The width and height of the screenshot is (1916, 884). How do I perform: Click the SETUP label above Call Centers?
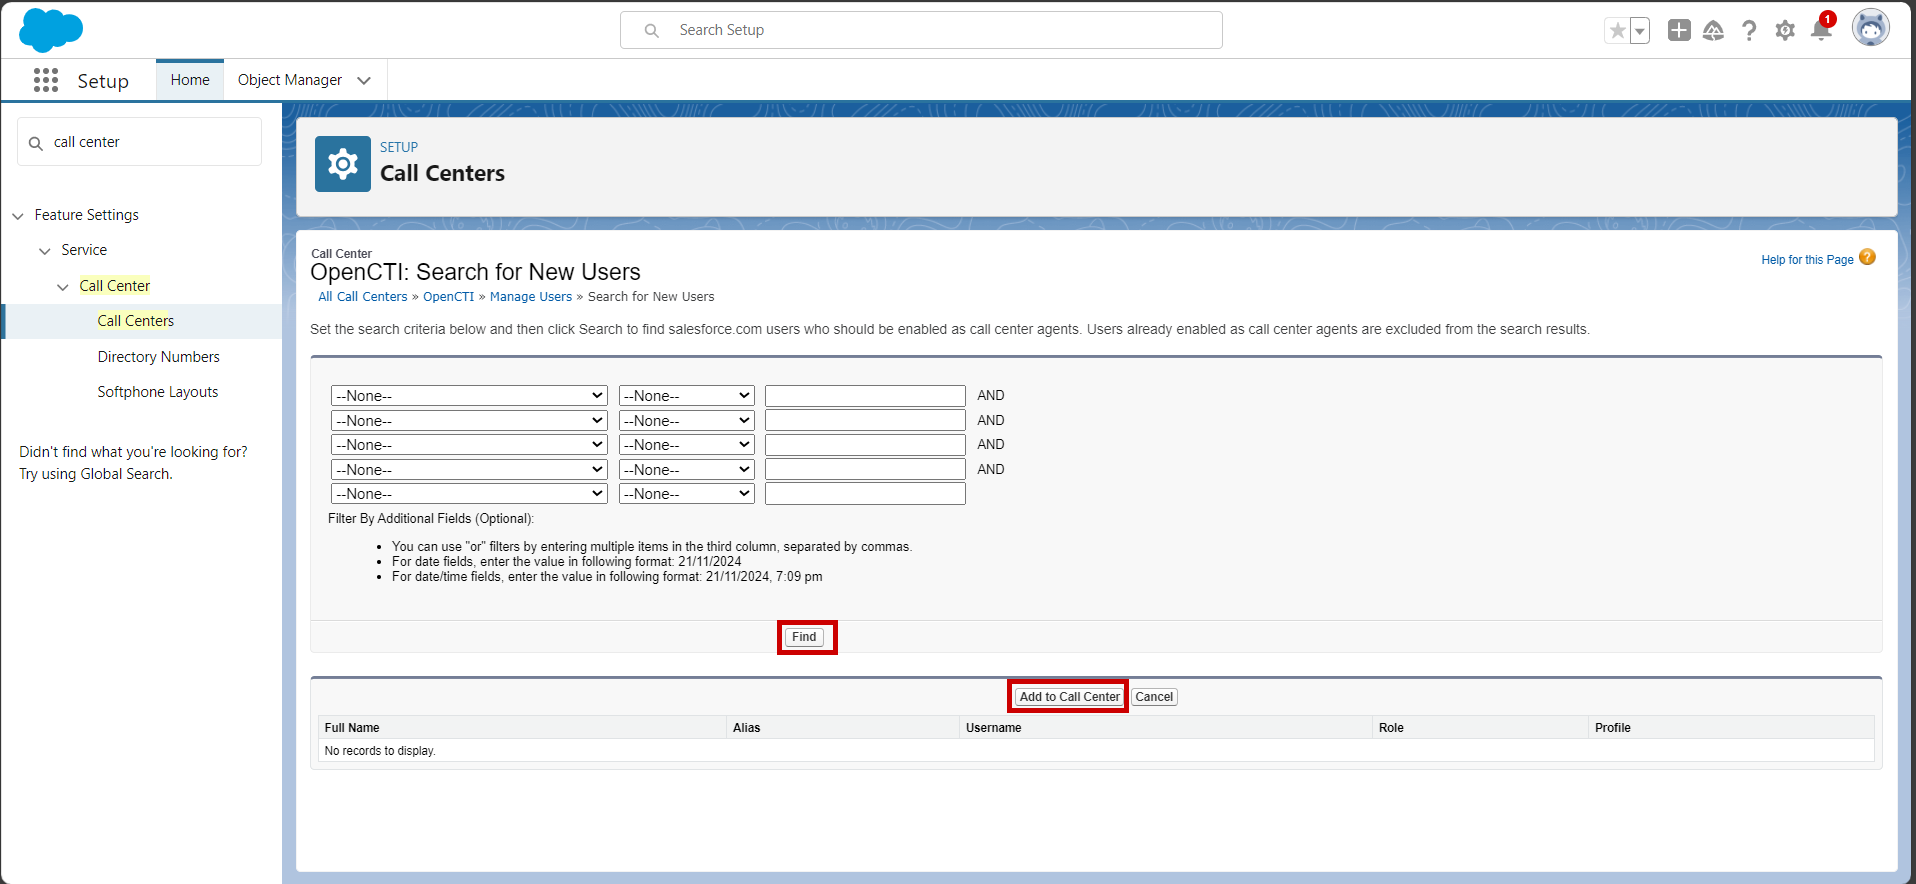pyautogui.click(x=399, y=147)
